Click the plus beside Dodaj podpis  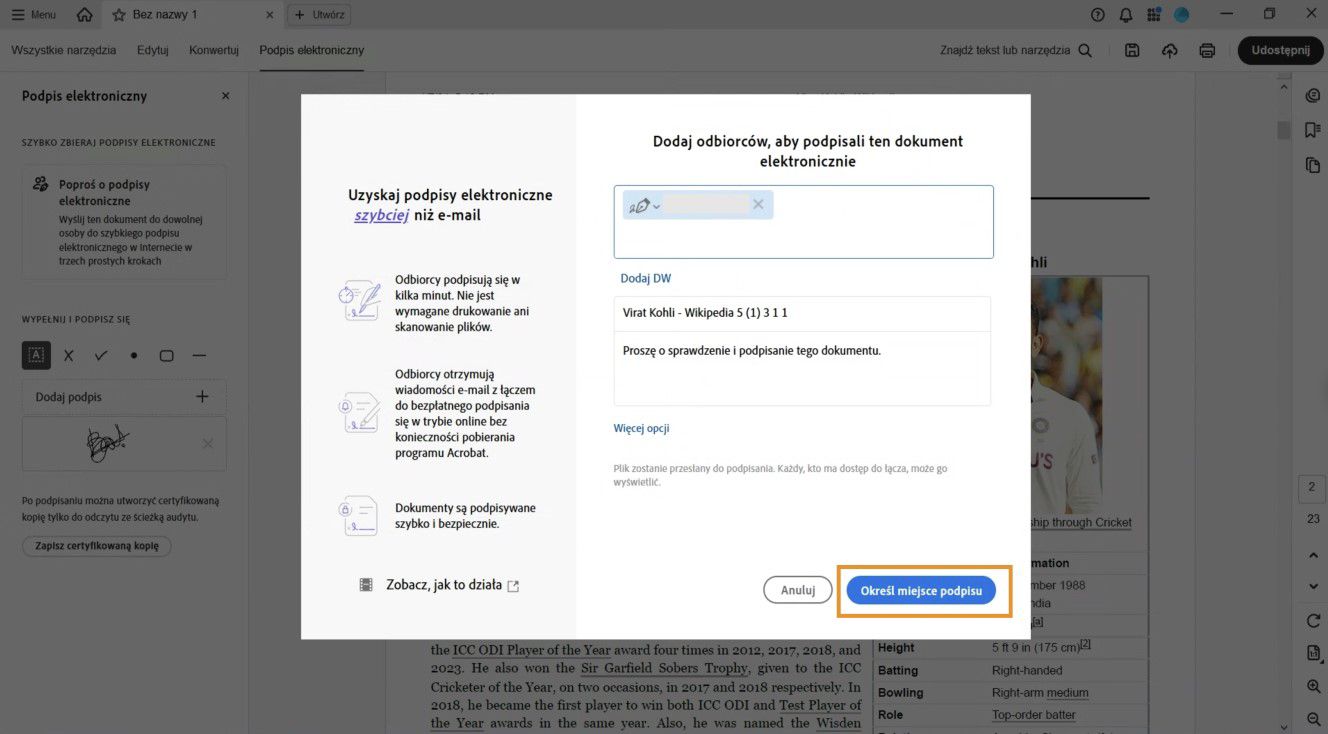202,397
